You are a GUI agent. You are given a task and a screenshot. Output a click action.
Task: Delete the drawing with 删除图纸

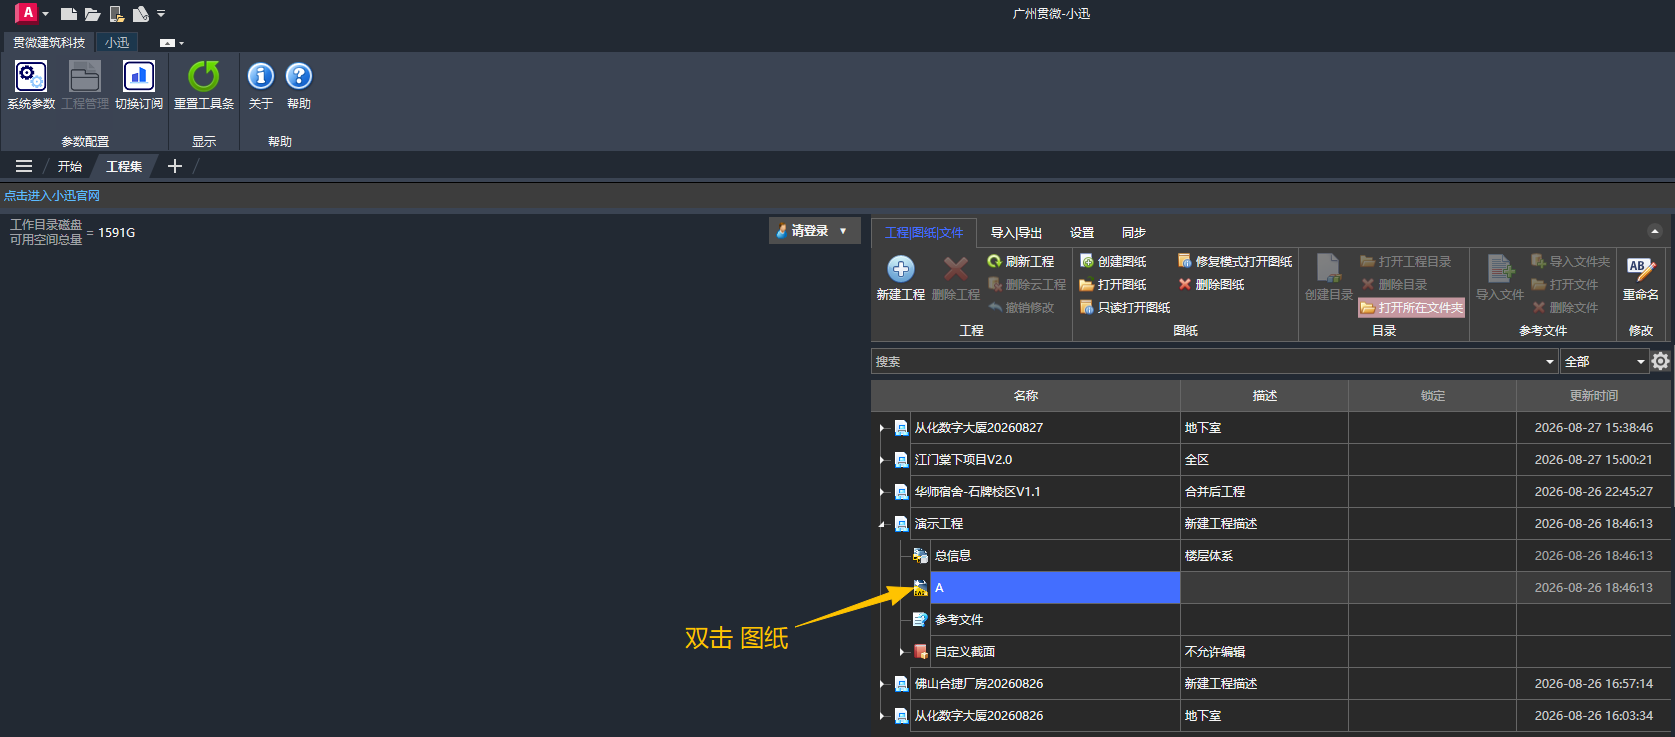[x=1211, y=284]
